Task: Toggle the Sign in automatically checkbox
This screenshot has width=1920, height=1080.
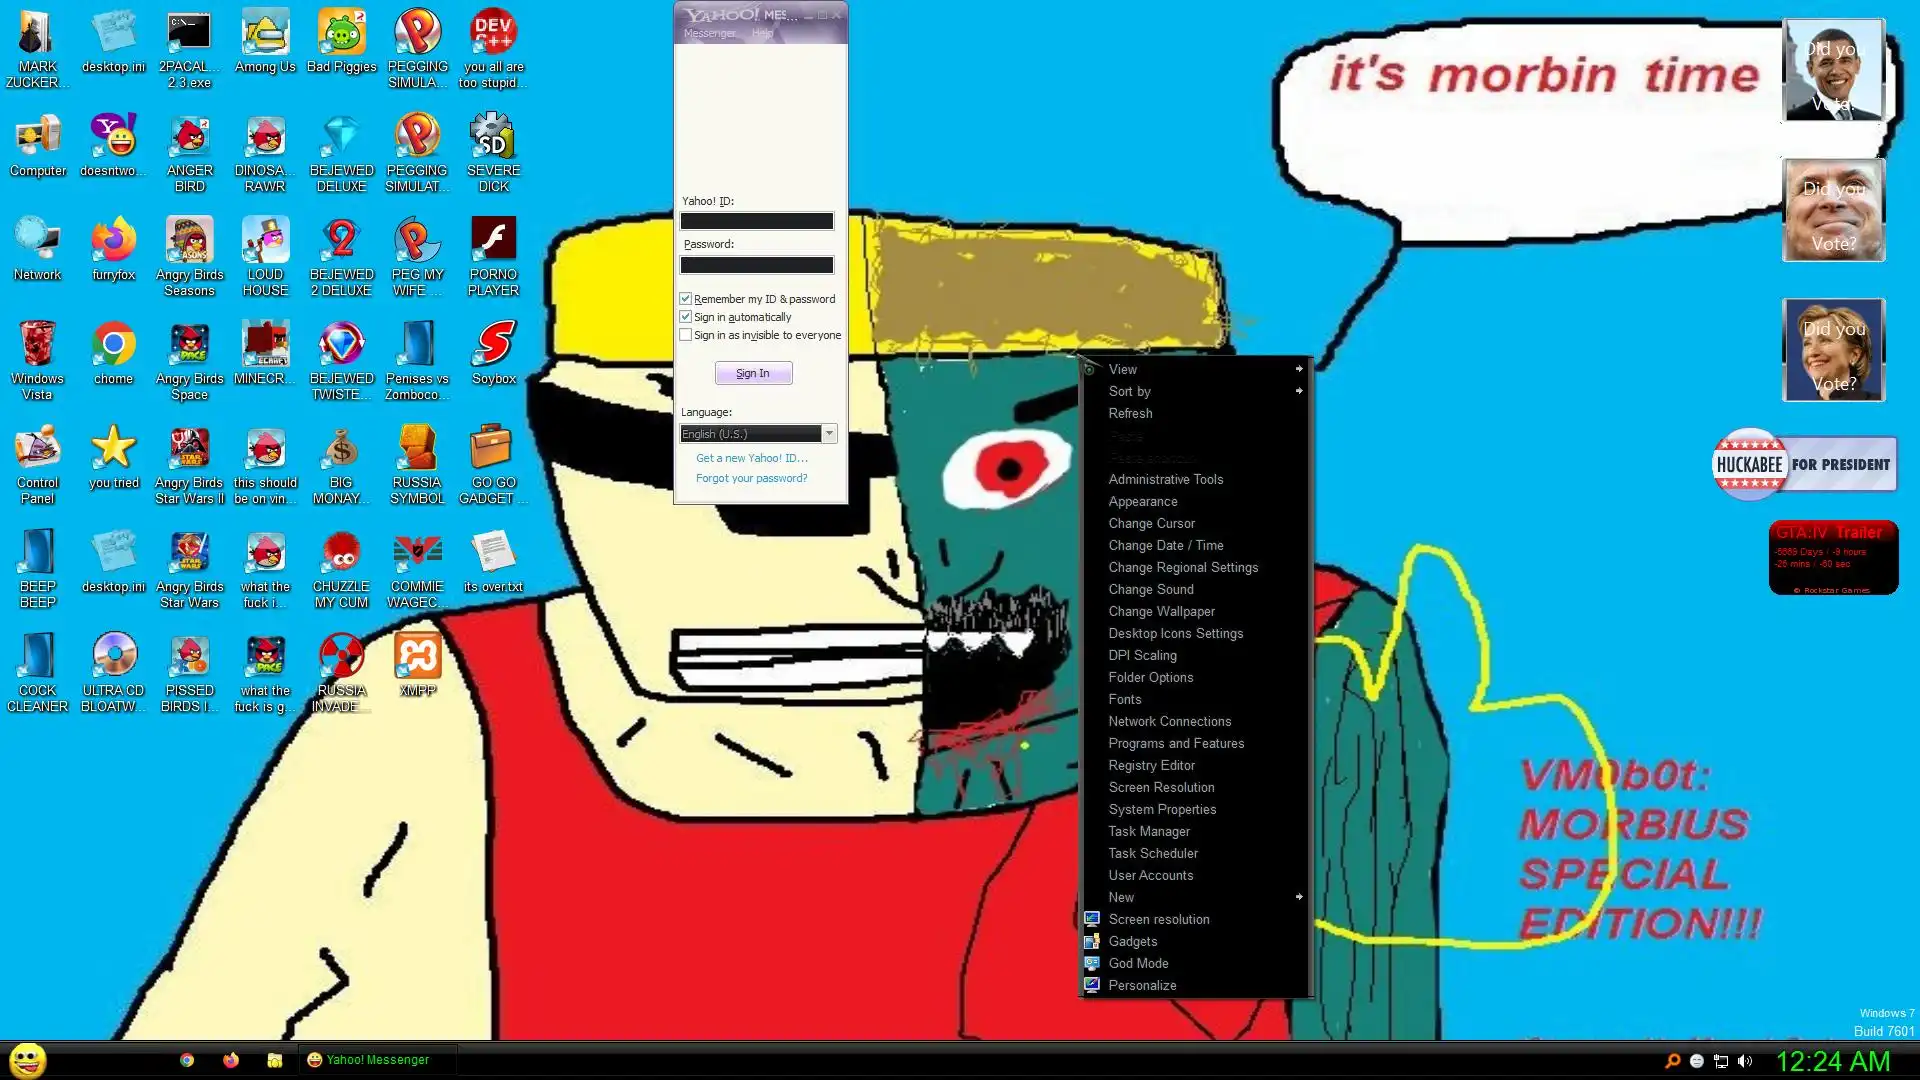Action: [x=686, y=317]
